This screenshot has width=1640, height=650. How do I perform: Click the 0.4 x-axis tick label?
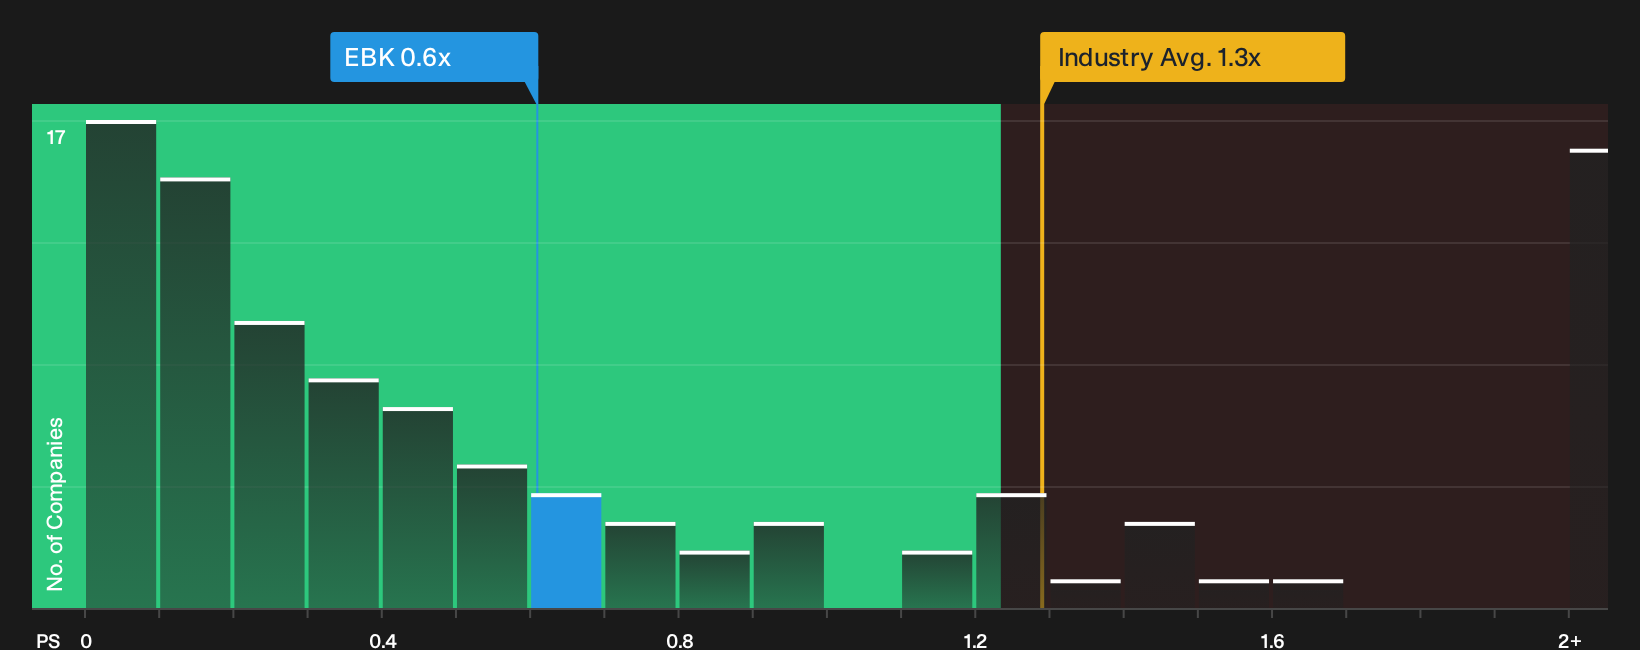pos(383,641)
